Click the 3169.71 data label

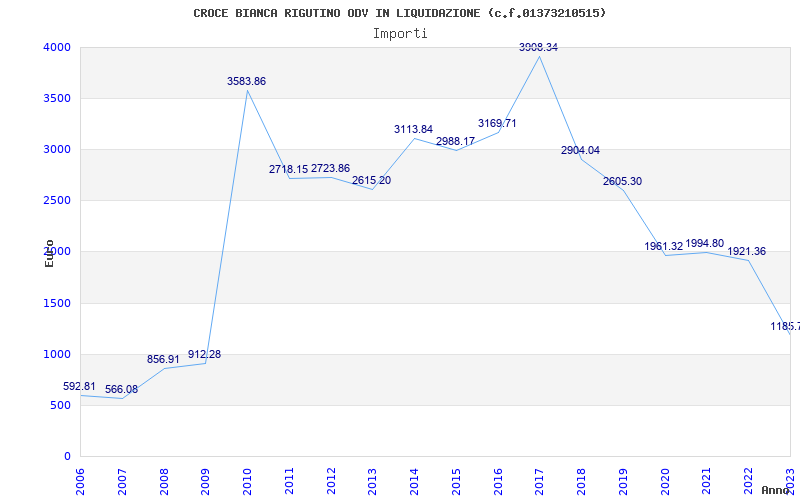pyautogui.click(x=497, y=123)
